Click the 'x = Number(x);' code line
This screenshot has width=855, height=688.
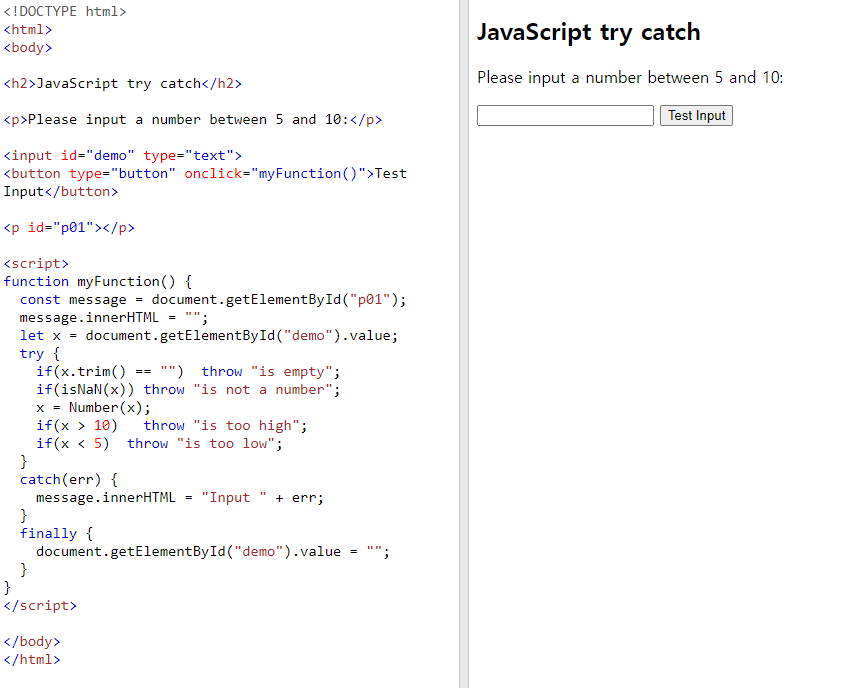coord(93,407)
